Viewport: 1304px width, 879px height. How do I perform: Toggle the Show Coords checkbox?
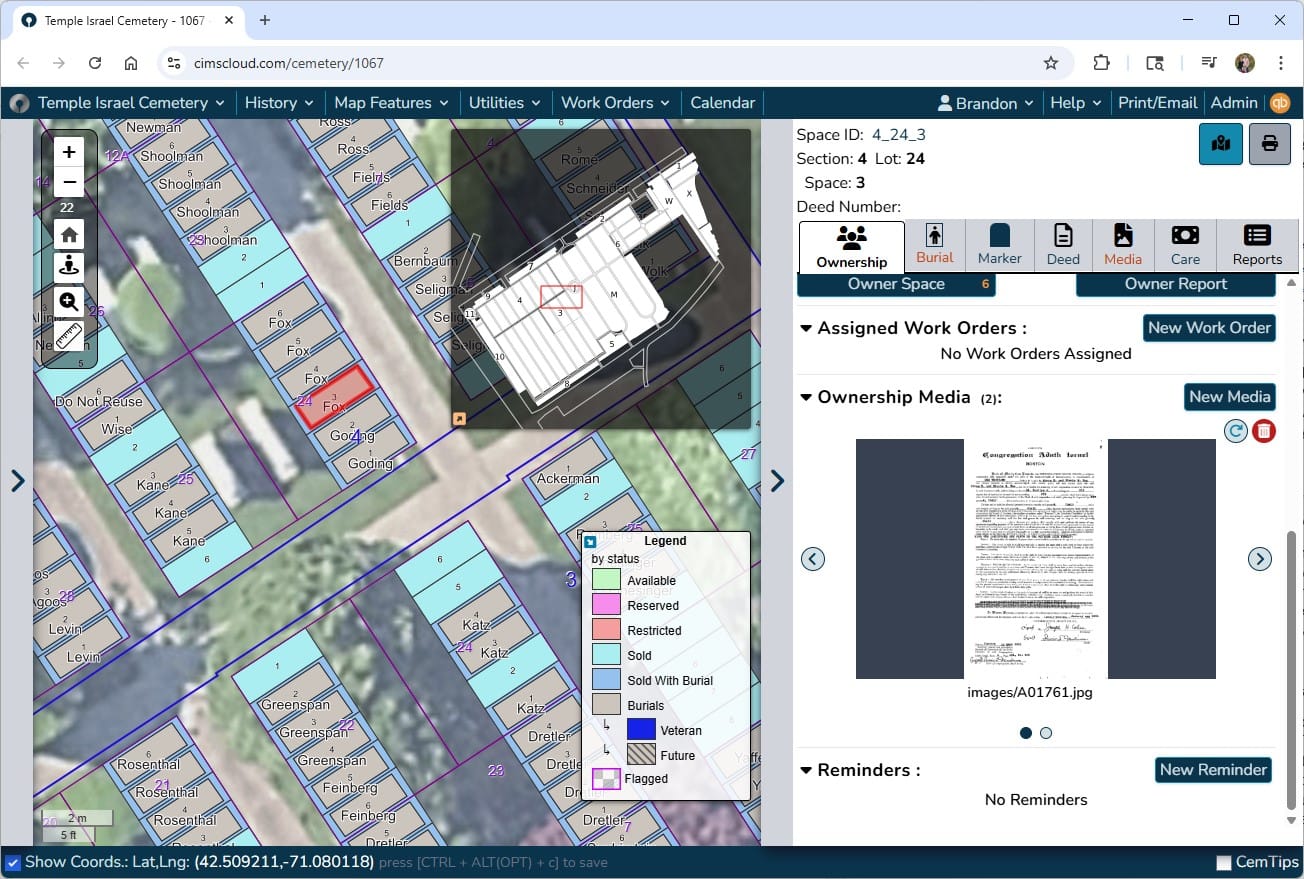pyautogui.click(x=13, y=862)
